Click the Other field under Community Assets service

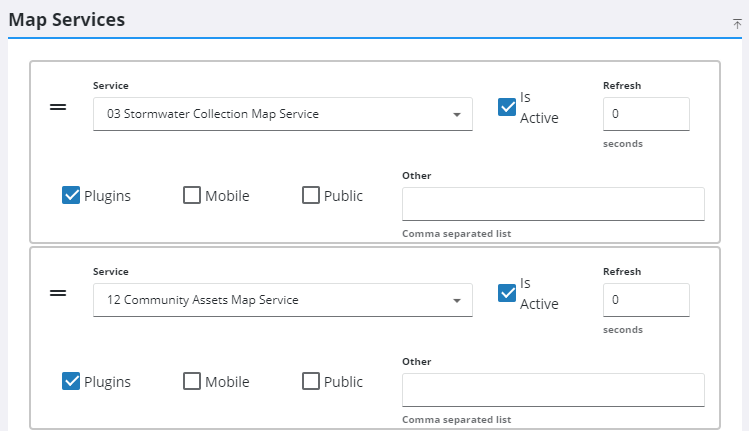pyautogui.click(x=553, y=390)
